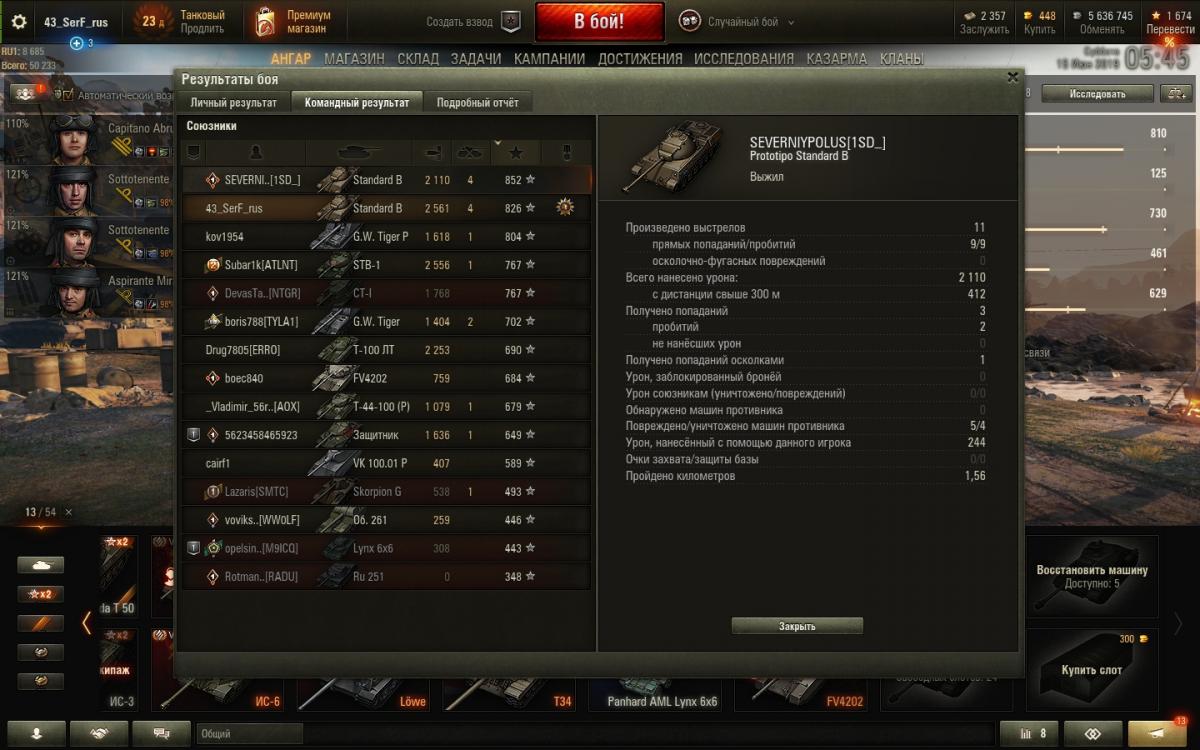Sort allies by damage dealt column icon
1200x750 pixels.
433,152
